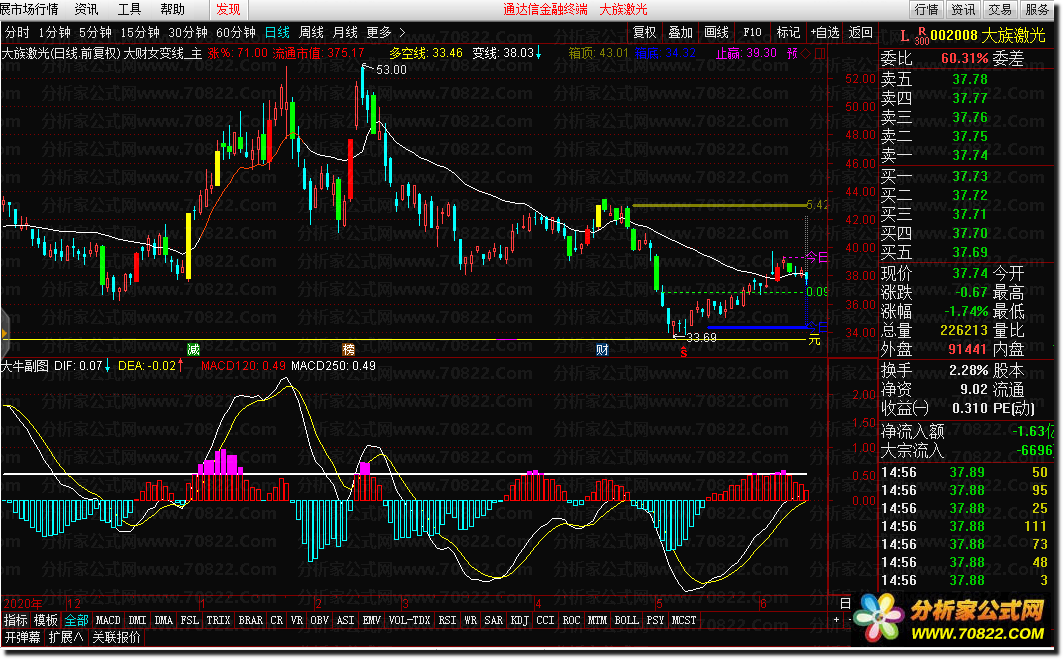
Task: Click the left-edge panel arrow handle
Action: (4, 333)
